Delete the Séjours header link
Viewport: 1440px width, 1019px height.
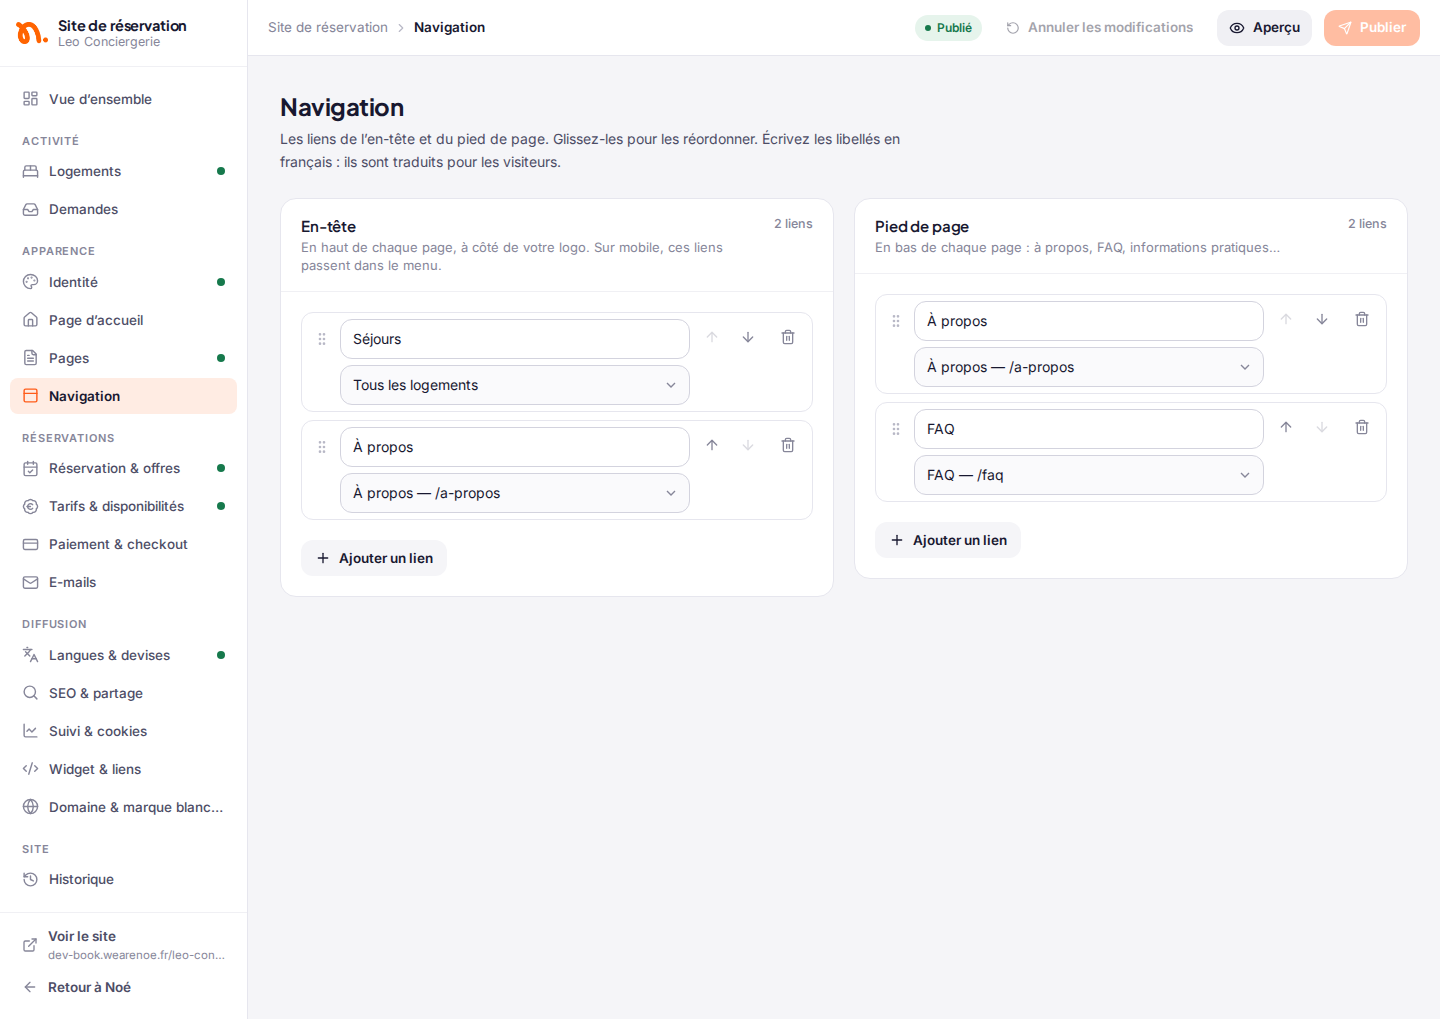[x=788, y=337]
